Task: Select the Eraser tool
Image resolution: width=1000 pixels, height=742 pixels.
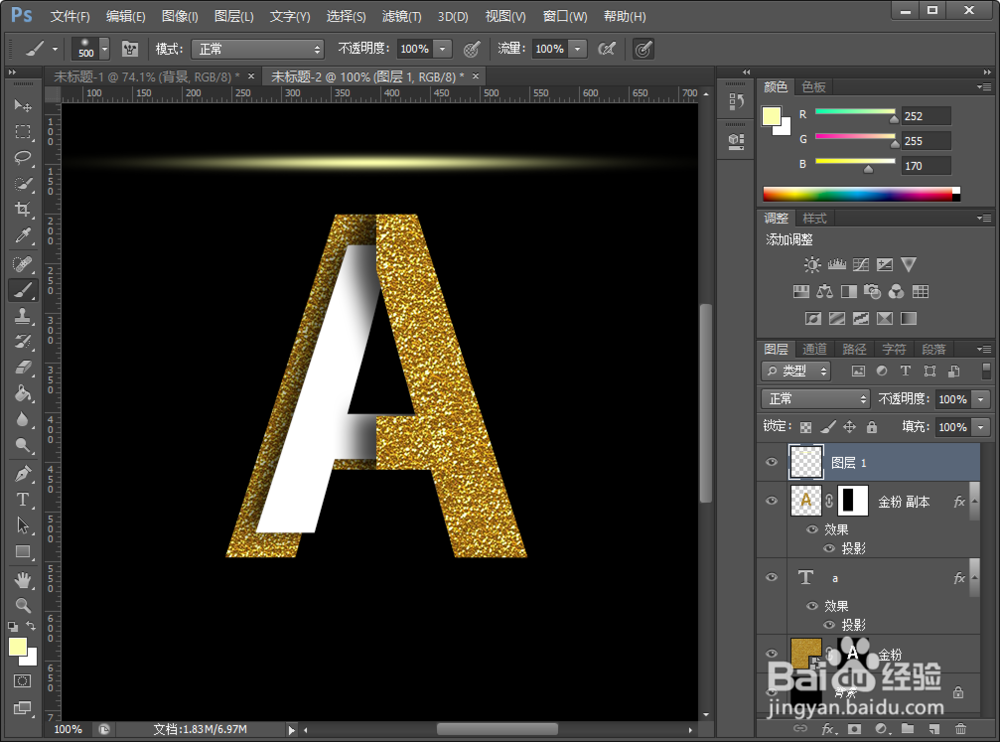Action: tap(23, 367)
